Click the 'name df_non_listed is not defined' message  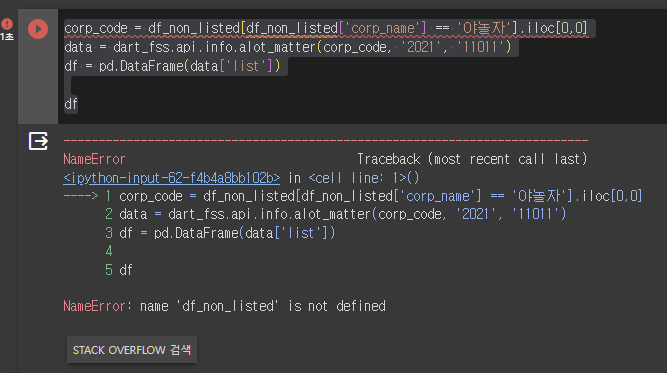tap(262, 306)
